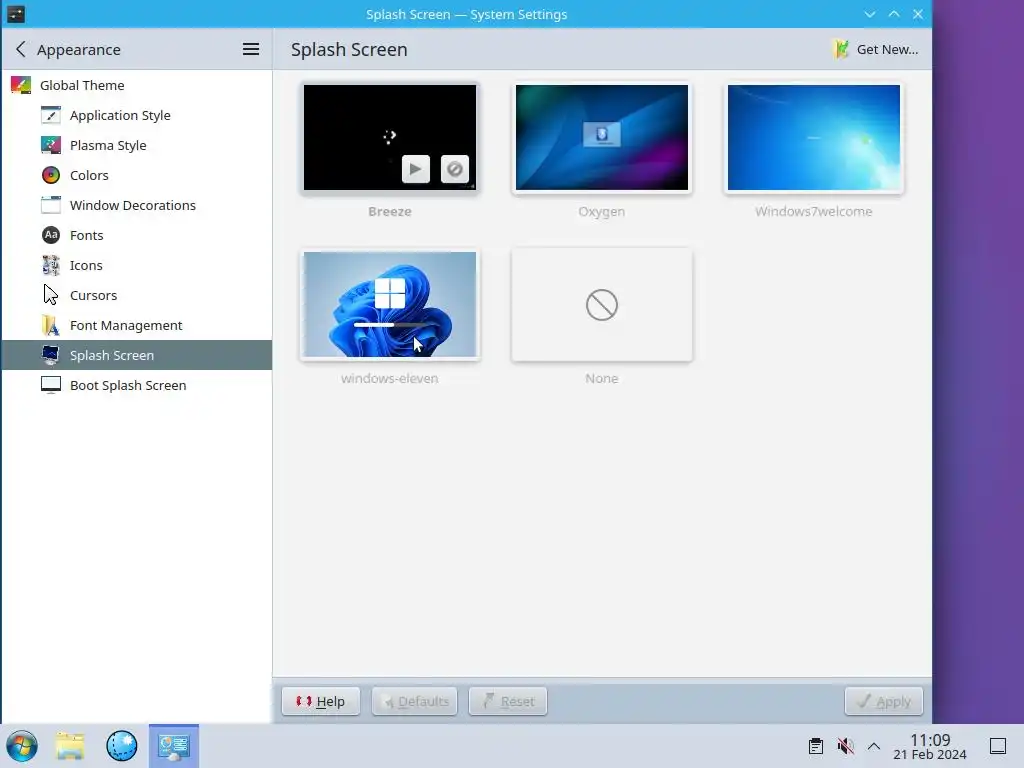1024x768 pixels.
Task: Select the Oxygen splash screen thumbnail
Action: [x=601, y=137]
